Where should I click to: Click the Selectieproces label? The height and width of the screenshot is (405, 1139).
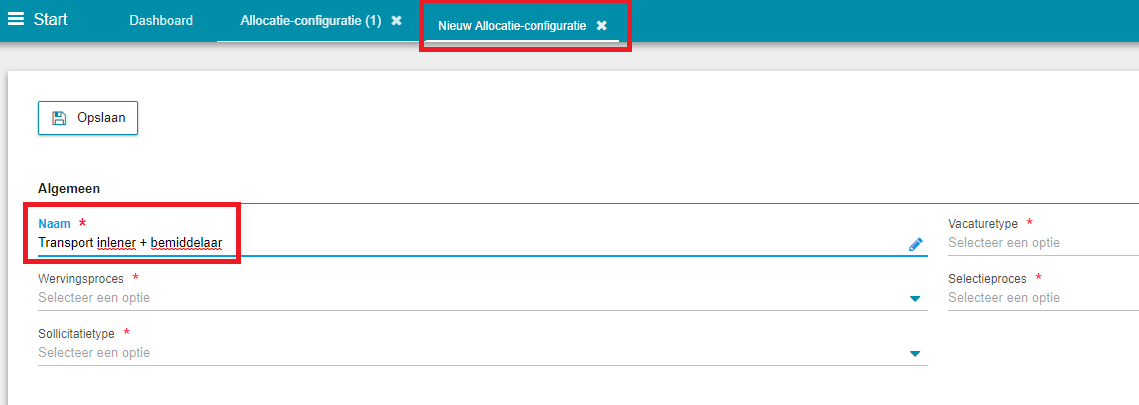(987, 279)
